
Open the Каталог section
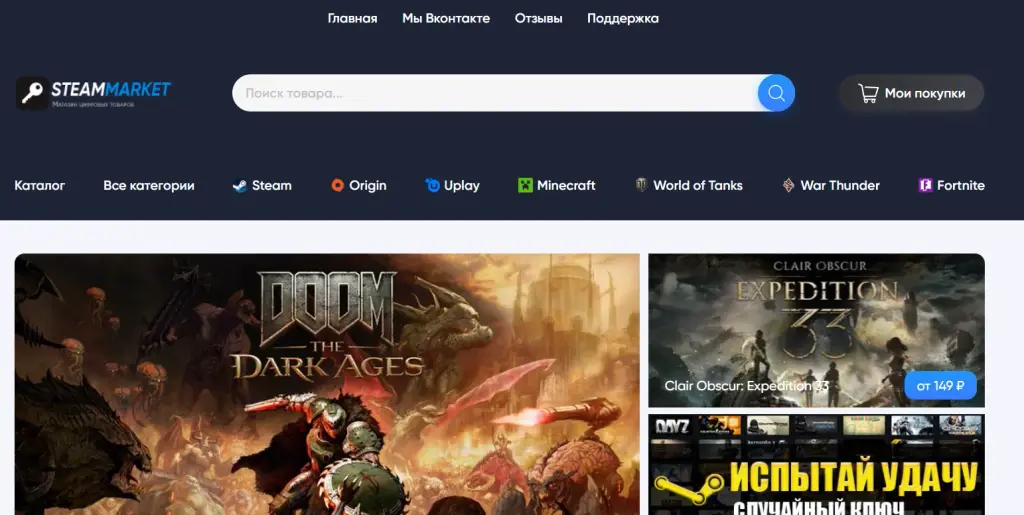point(40,185)
